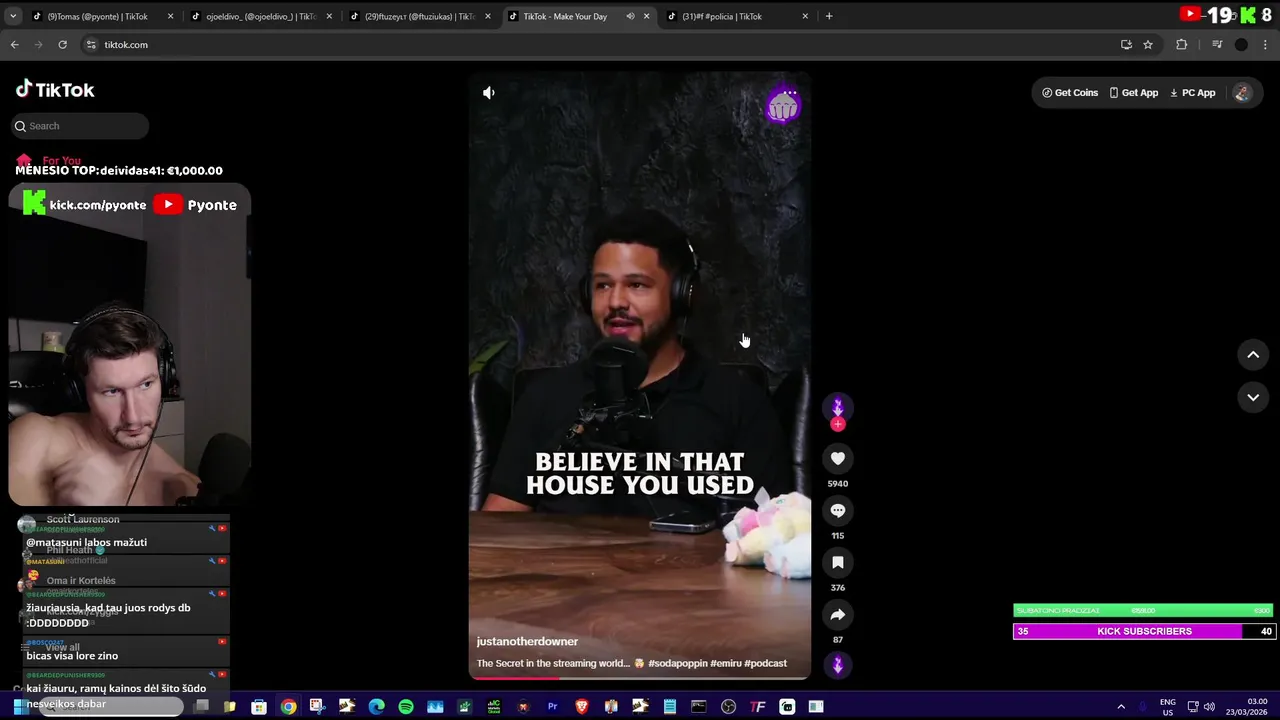Follow creator with red plus badge
Image resolution: width=1280 pixels, height=720 pixels.
coord(838,424)
